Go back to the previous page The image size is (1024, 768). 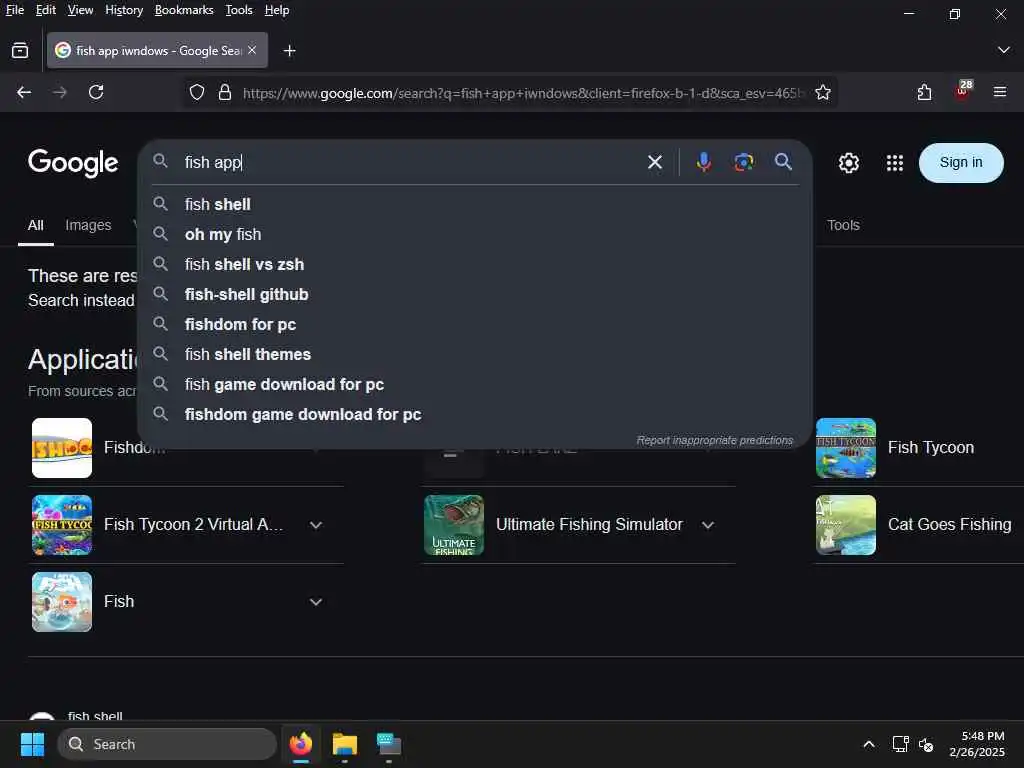pos(24,92)
